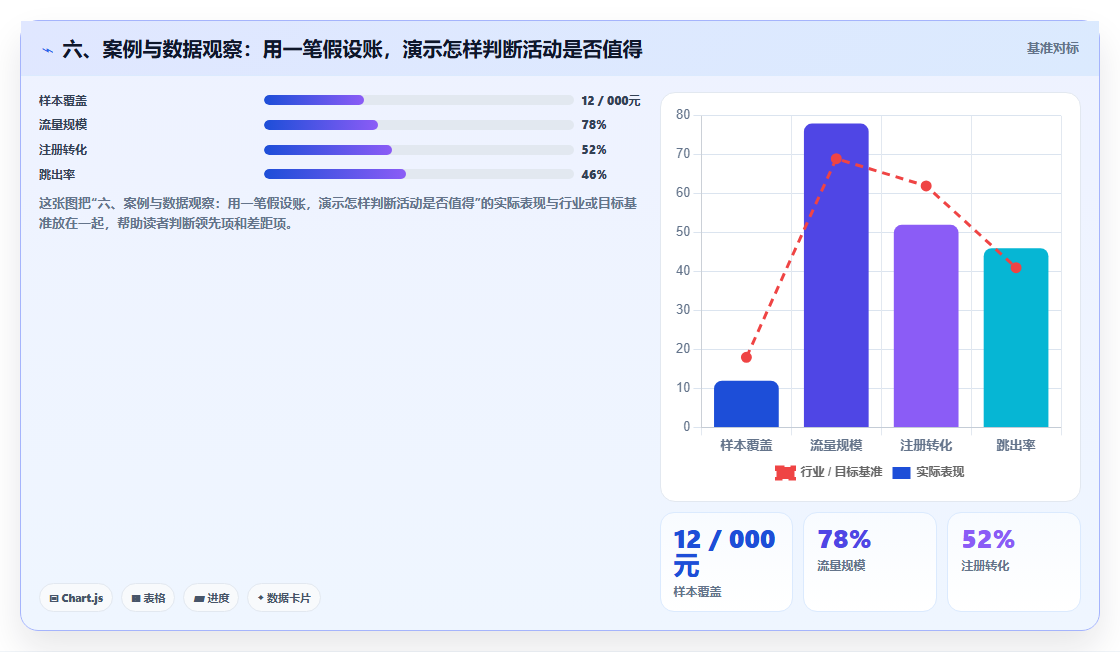Click benchmark point above 注册转化 bar
This screenshot has height=652, width=1120.
pos(926,186)
